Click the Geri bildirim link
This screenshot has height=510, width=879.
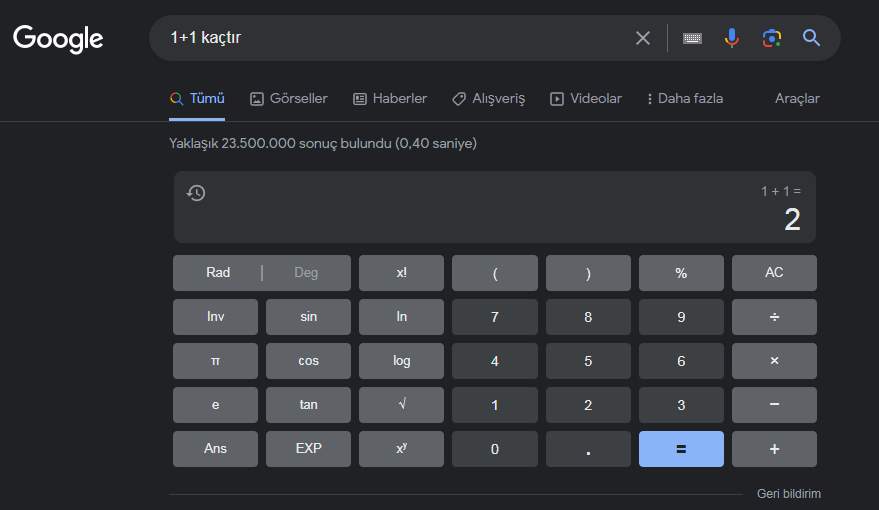(x=789, y=494)
